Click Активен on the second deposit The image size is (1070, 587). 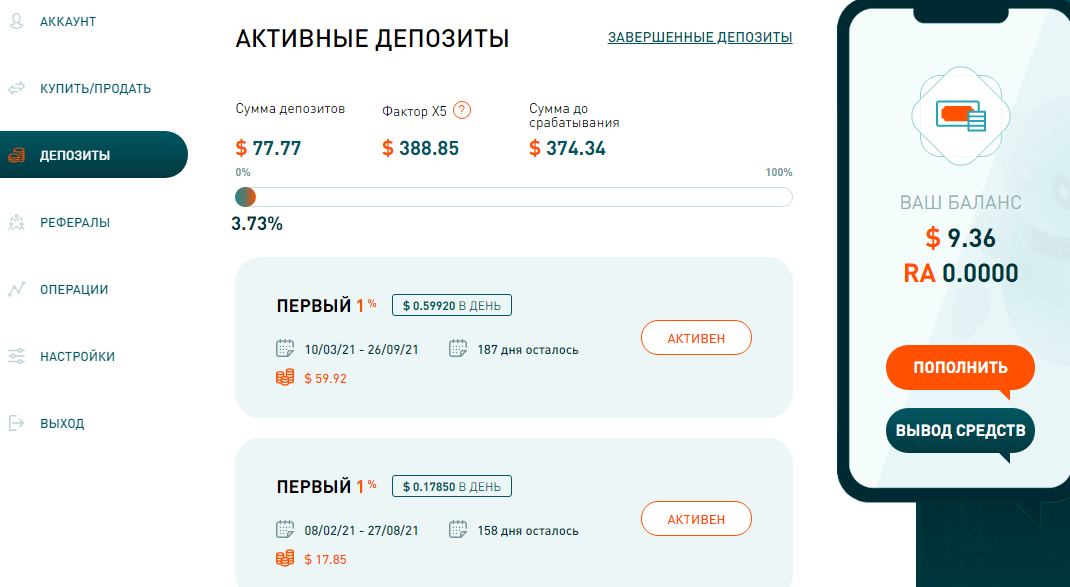[696, 518]
